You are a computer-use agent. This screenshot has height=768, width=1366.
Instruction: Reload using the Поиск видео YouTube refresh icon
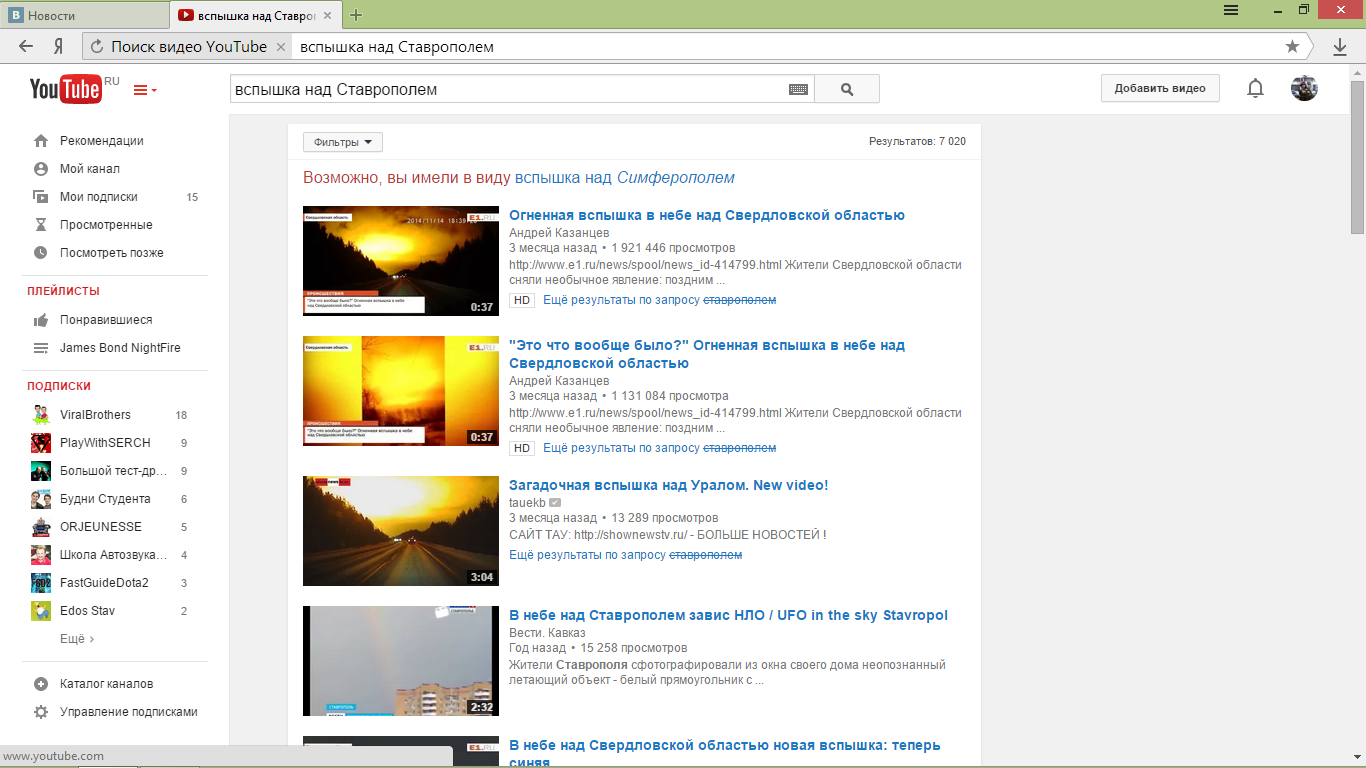97,46
